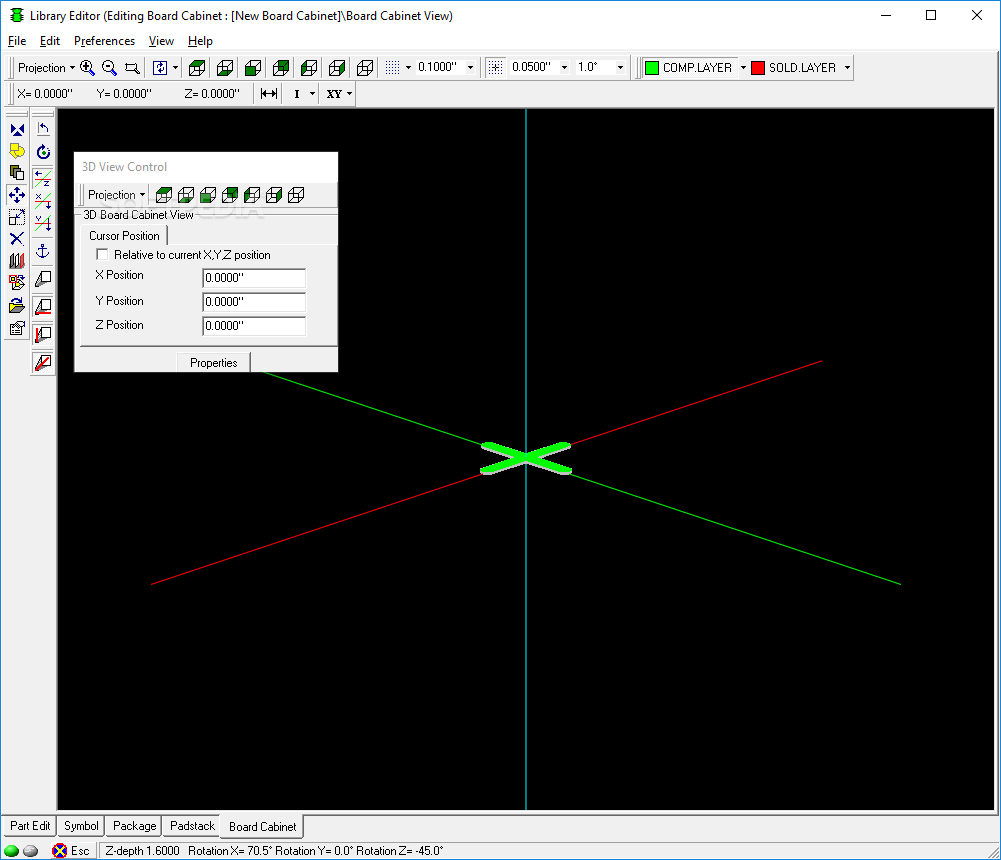Click the dotted grid display icon

point(393,68)
